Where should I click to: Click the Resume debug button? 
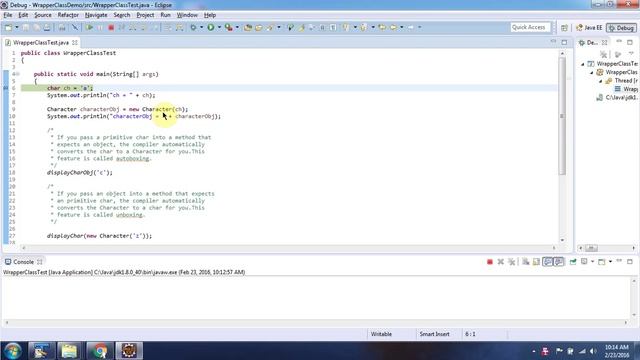click(89, 28)
